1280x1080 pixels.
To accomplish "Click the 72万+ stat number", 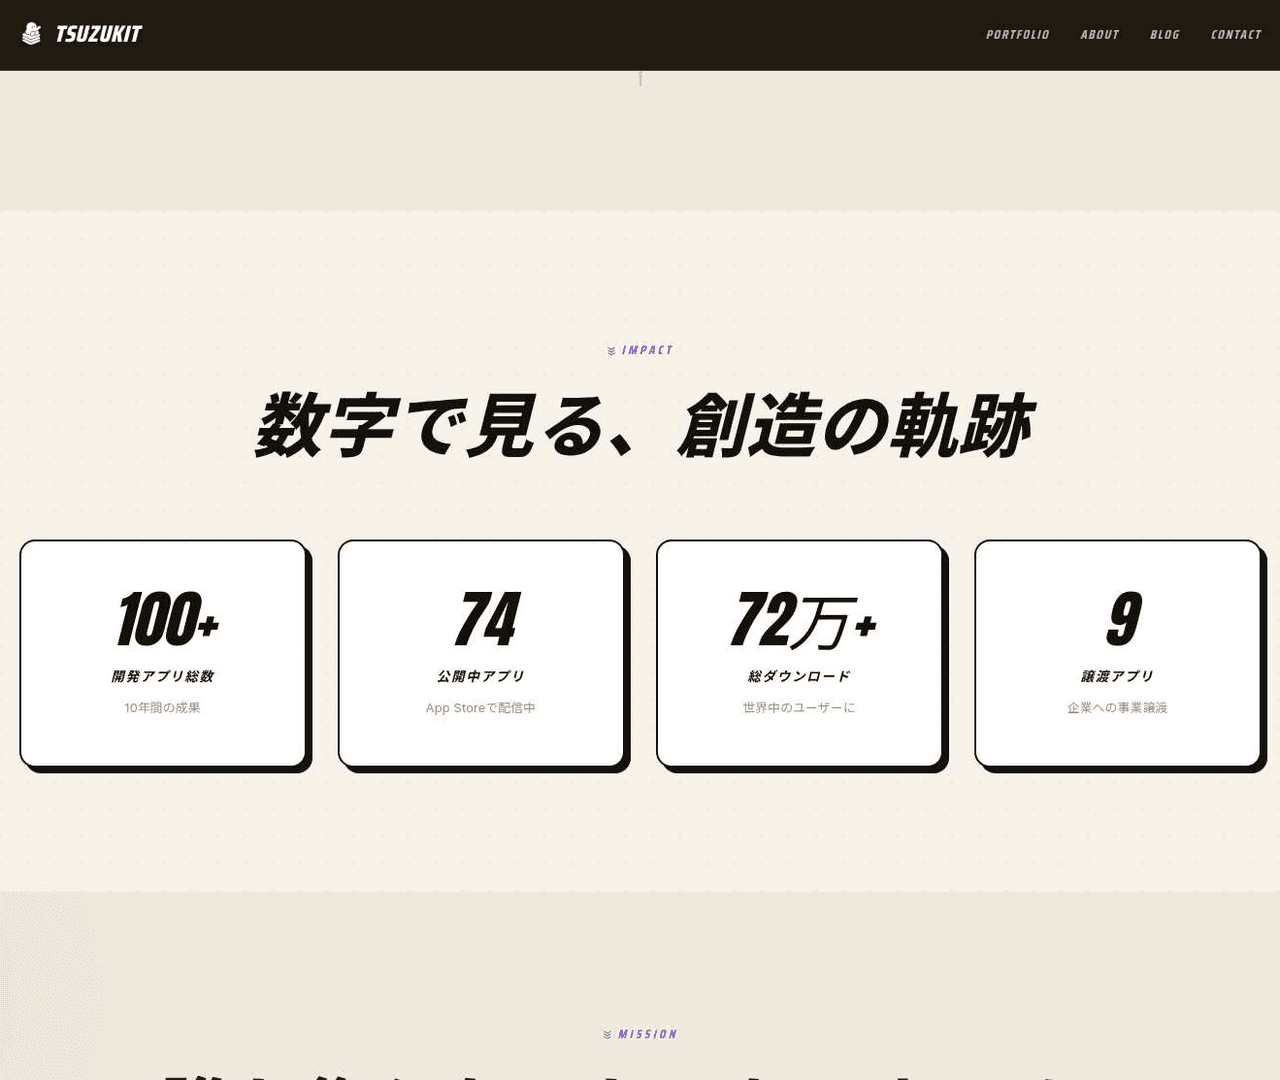I will (x=804, y=621).
